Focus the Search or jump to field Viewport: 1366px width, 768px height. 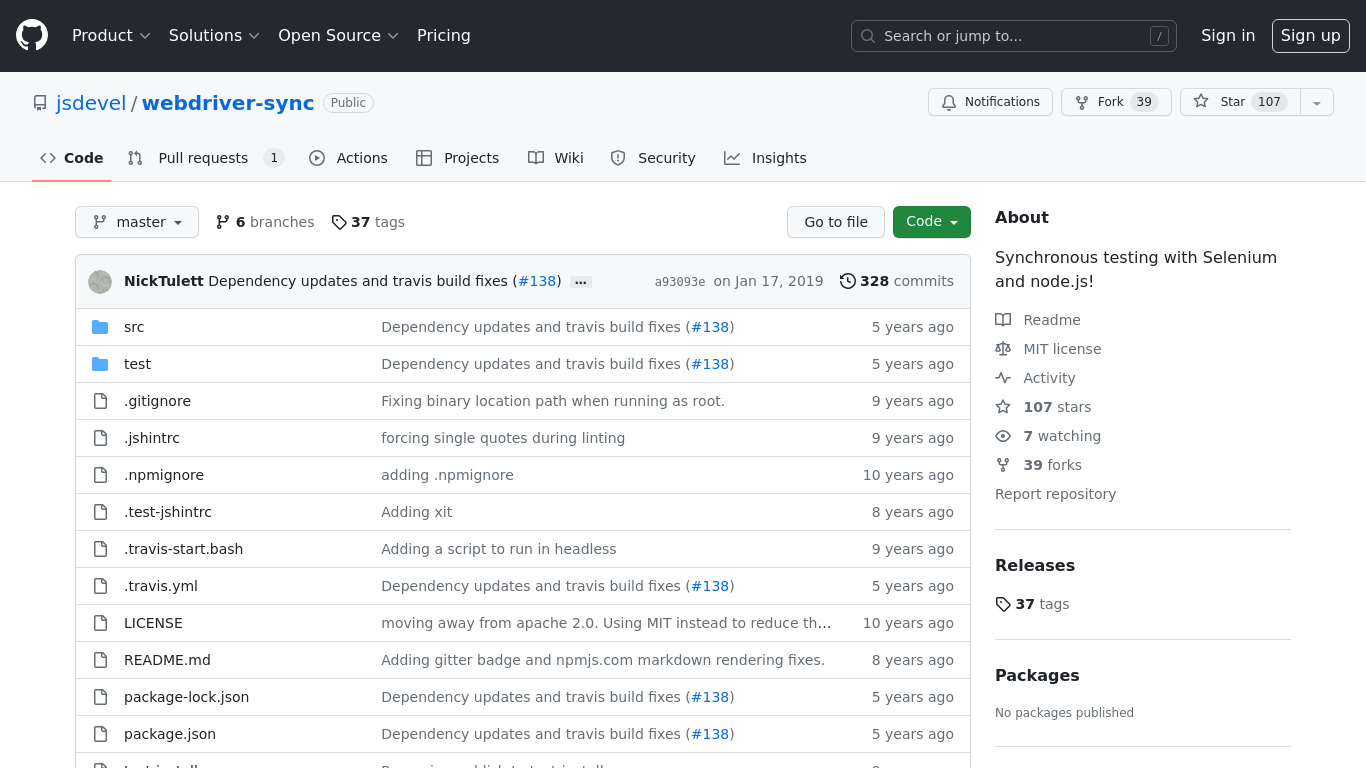pyautogui.click(x=1014, y=36)
